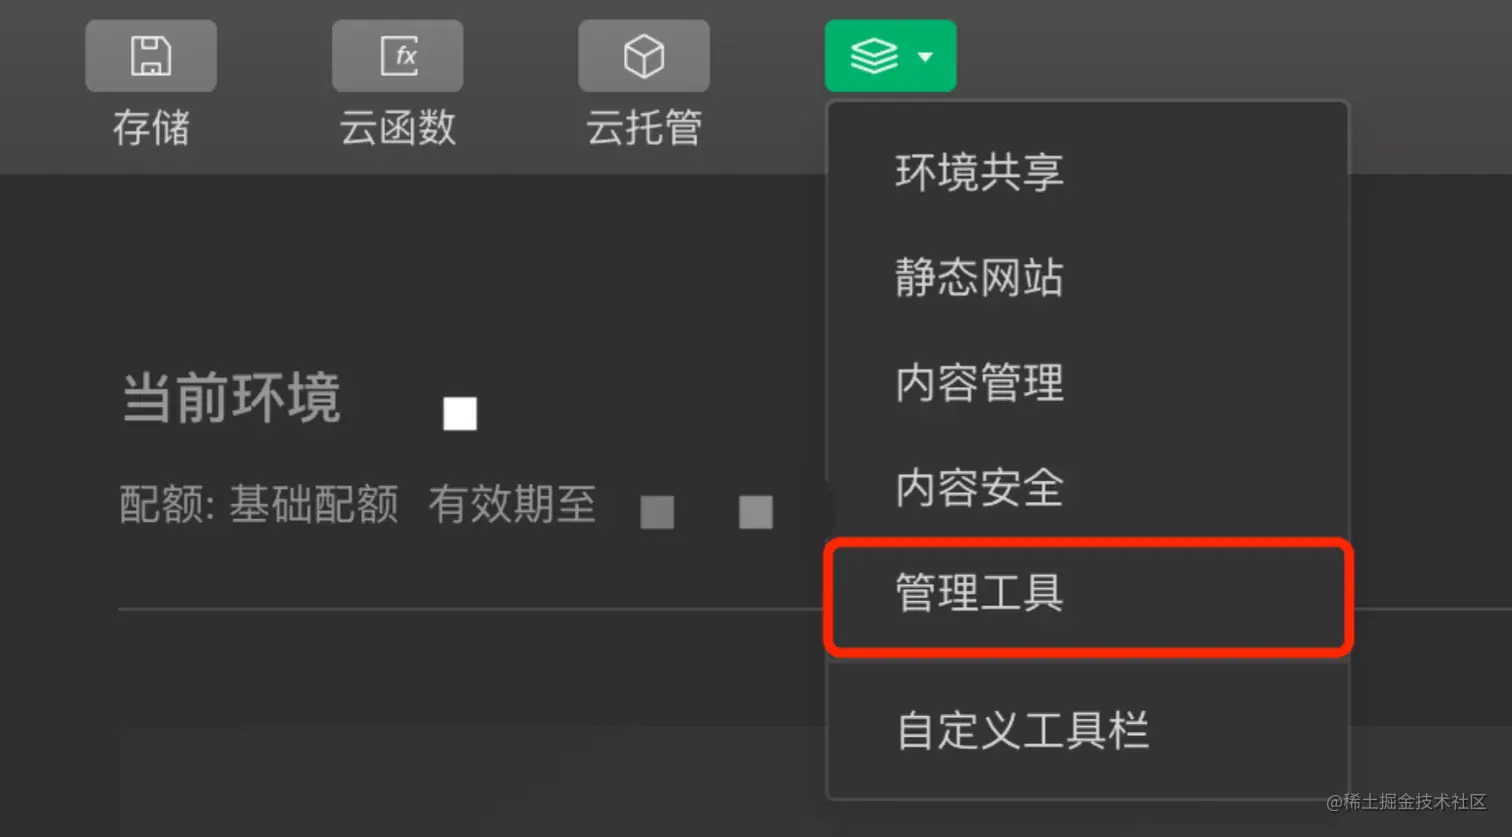Collapse the menu with the green button's arrow
The width and height of the screenshot is (1512, 837).
(925, 57)
